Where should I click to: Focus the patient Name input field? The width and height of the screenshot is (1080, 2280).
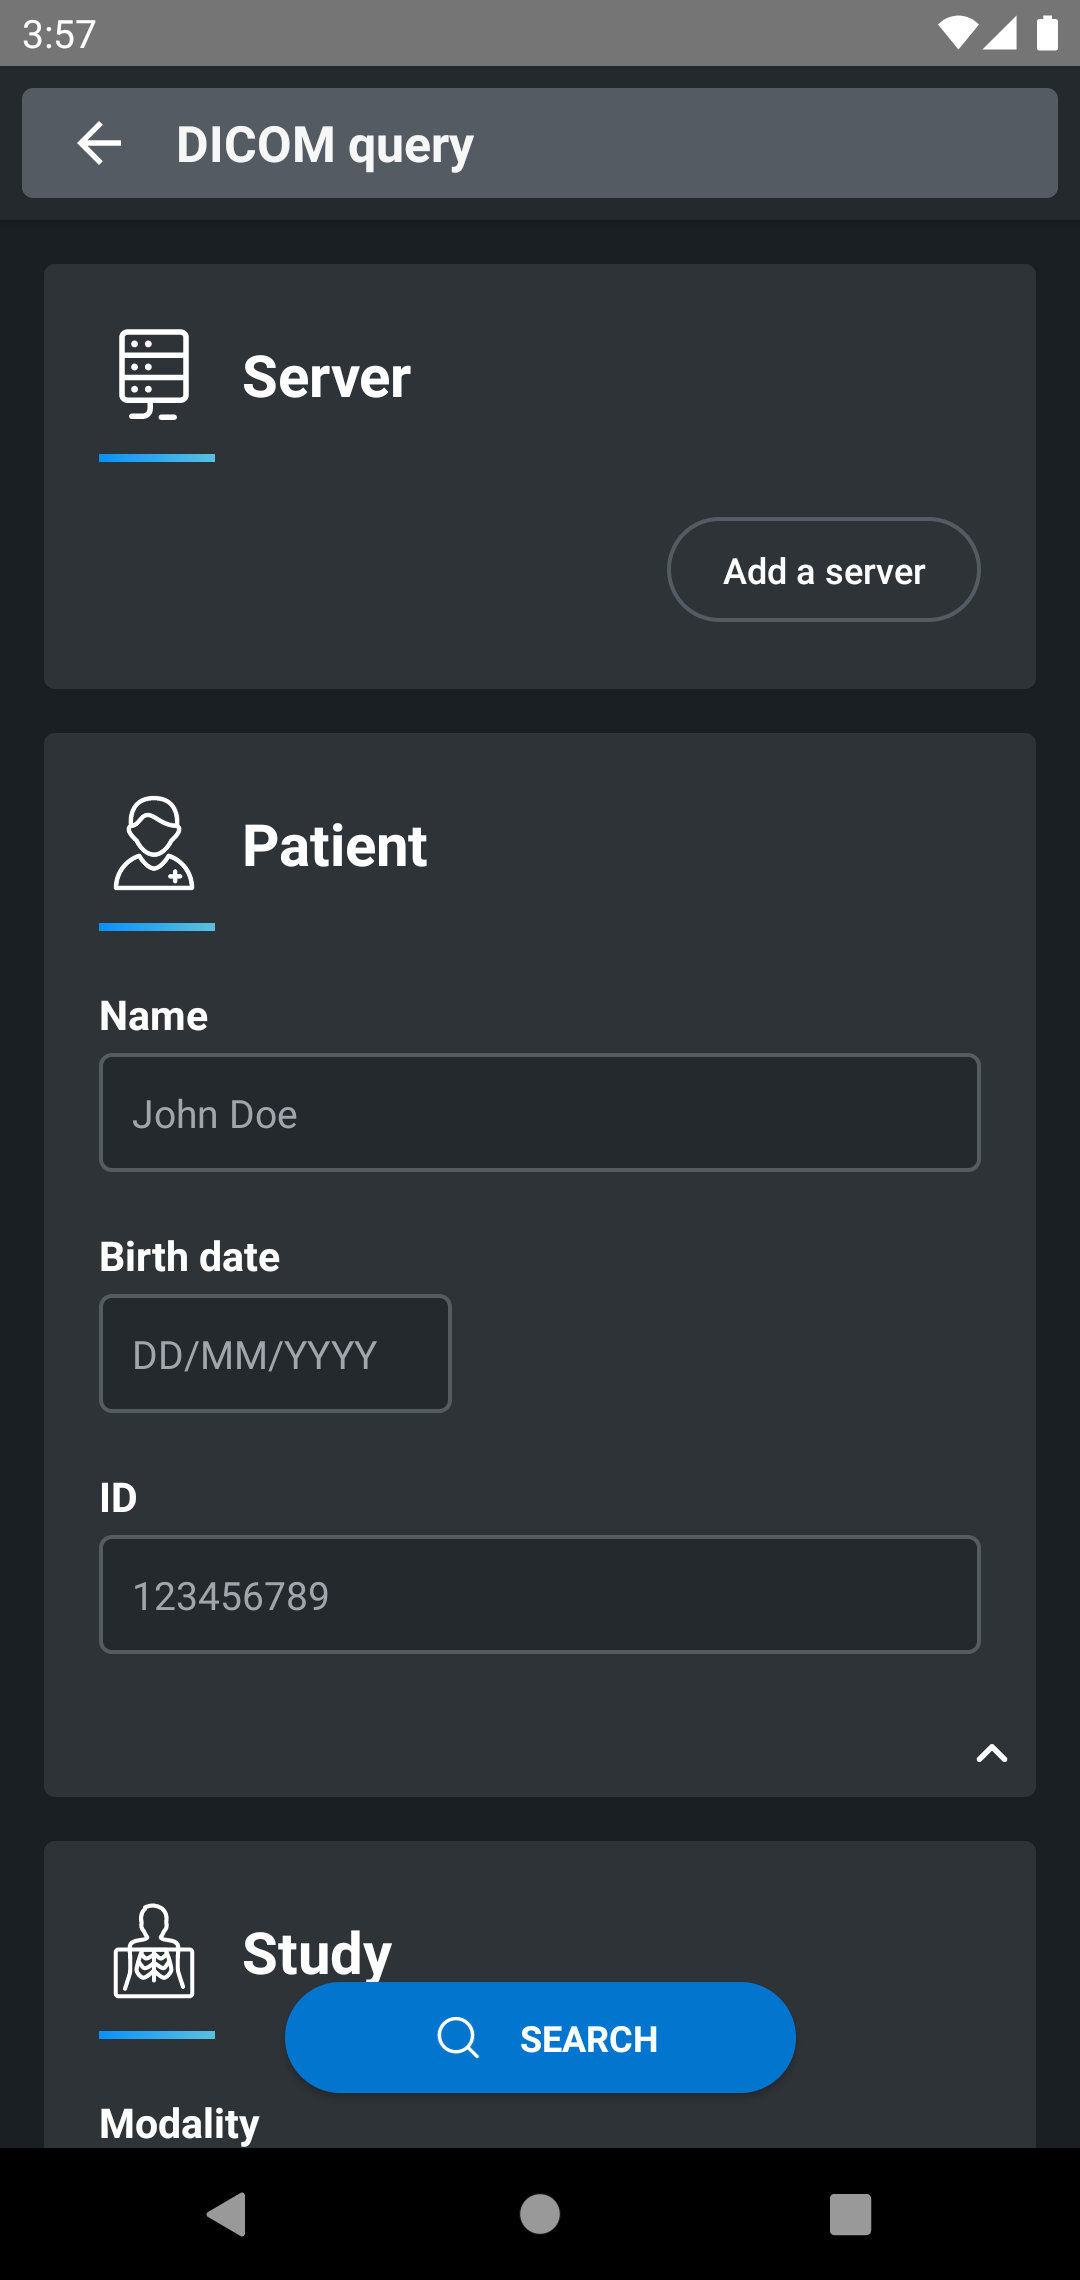(540, 1113)
